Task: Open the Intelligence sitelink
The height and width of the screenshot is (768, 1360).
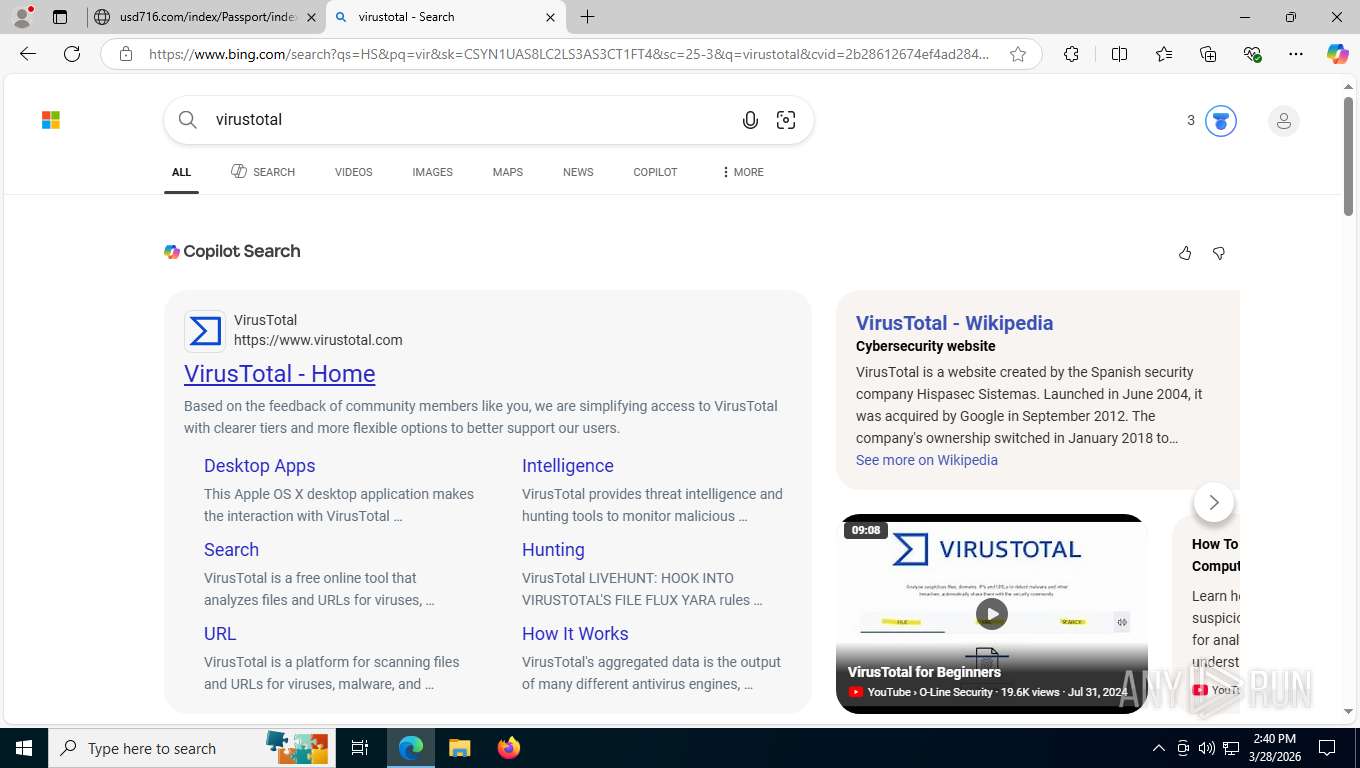Action: tap(568, 466)
